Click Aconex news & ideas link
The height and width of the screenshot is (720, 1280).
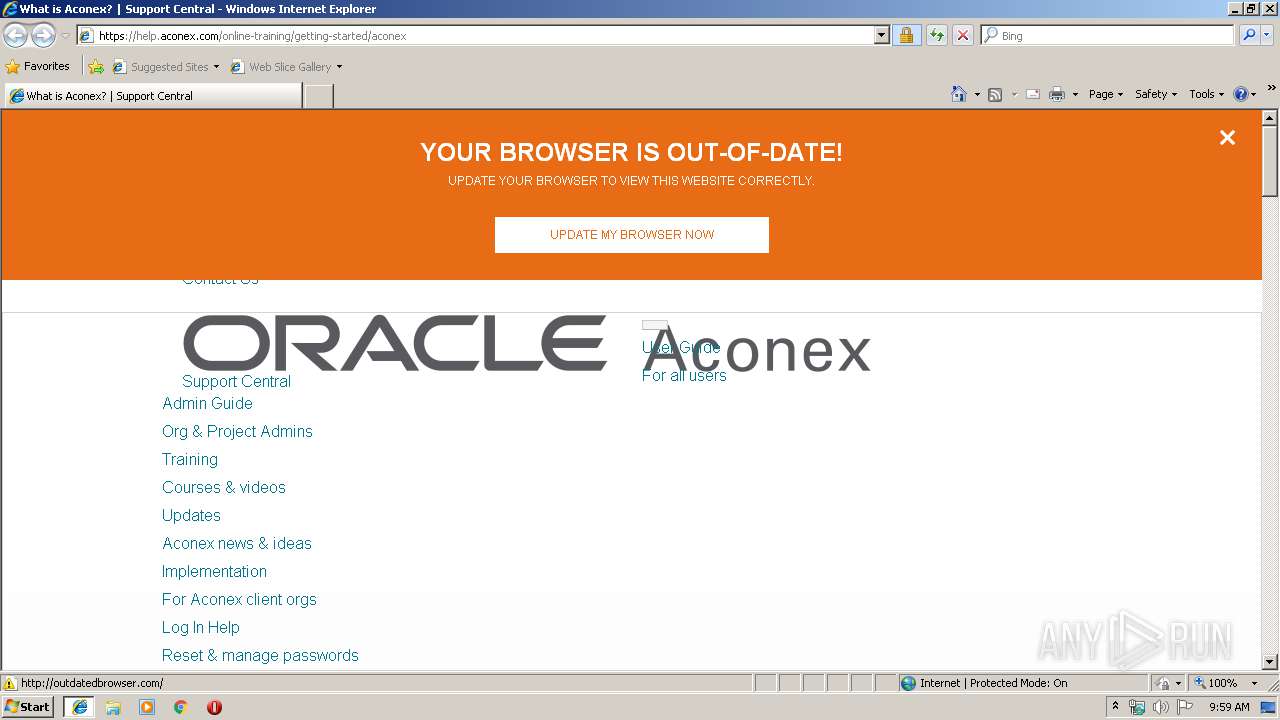(x=237, y=543)
